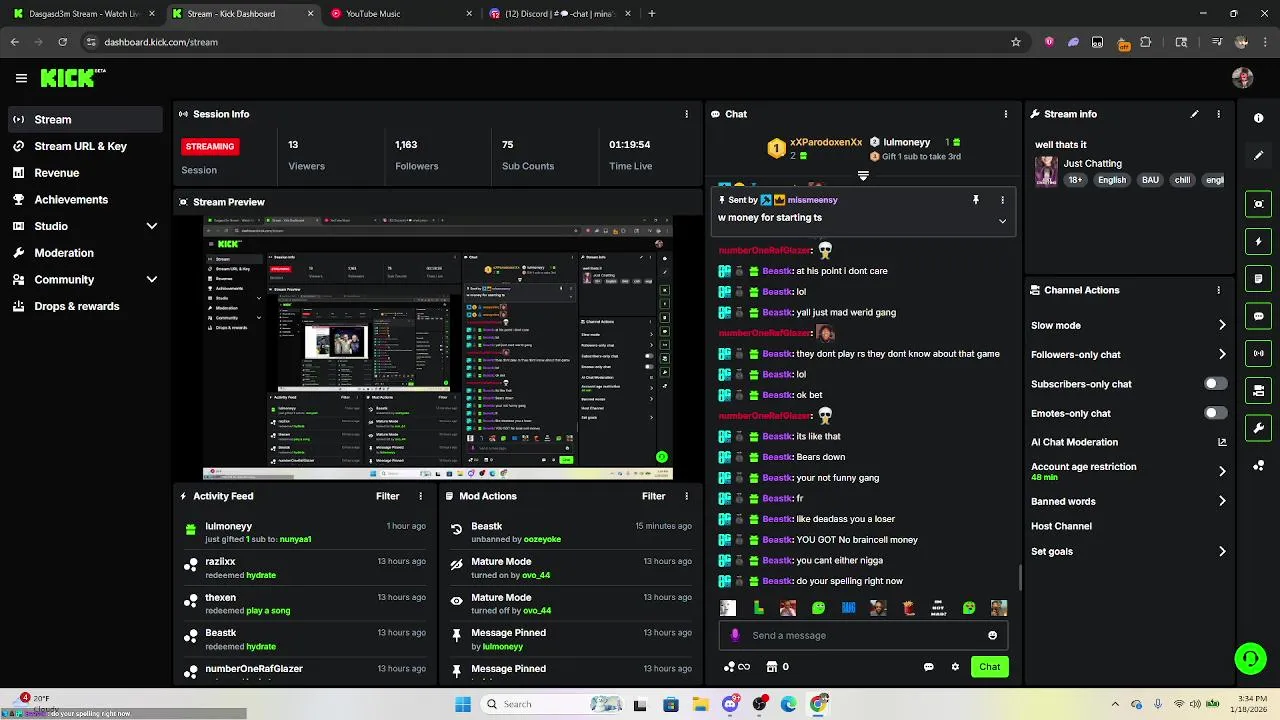Open Followers-only chat options arrow

coord(1222,354)
